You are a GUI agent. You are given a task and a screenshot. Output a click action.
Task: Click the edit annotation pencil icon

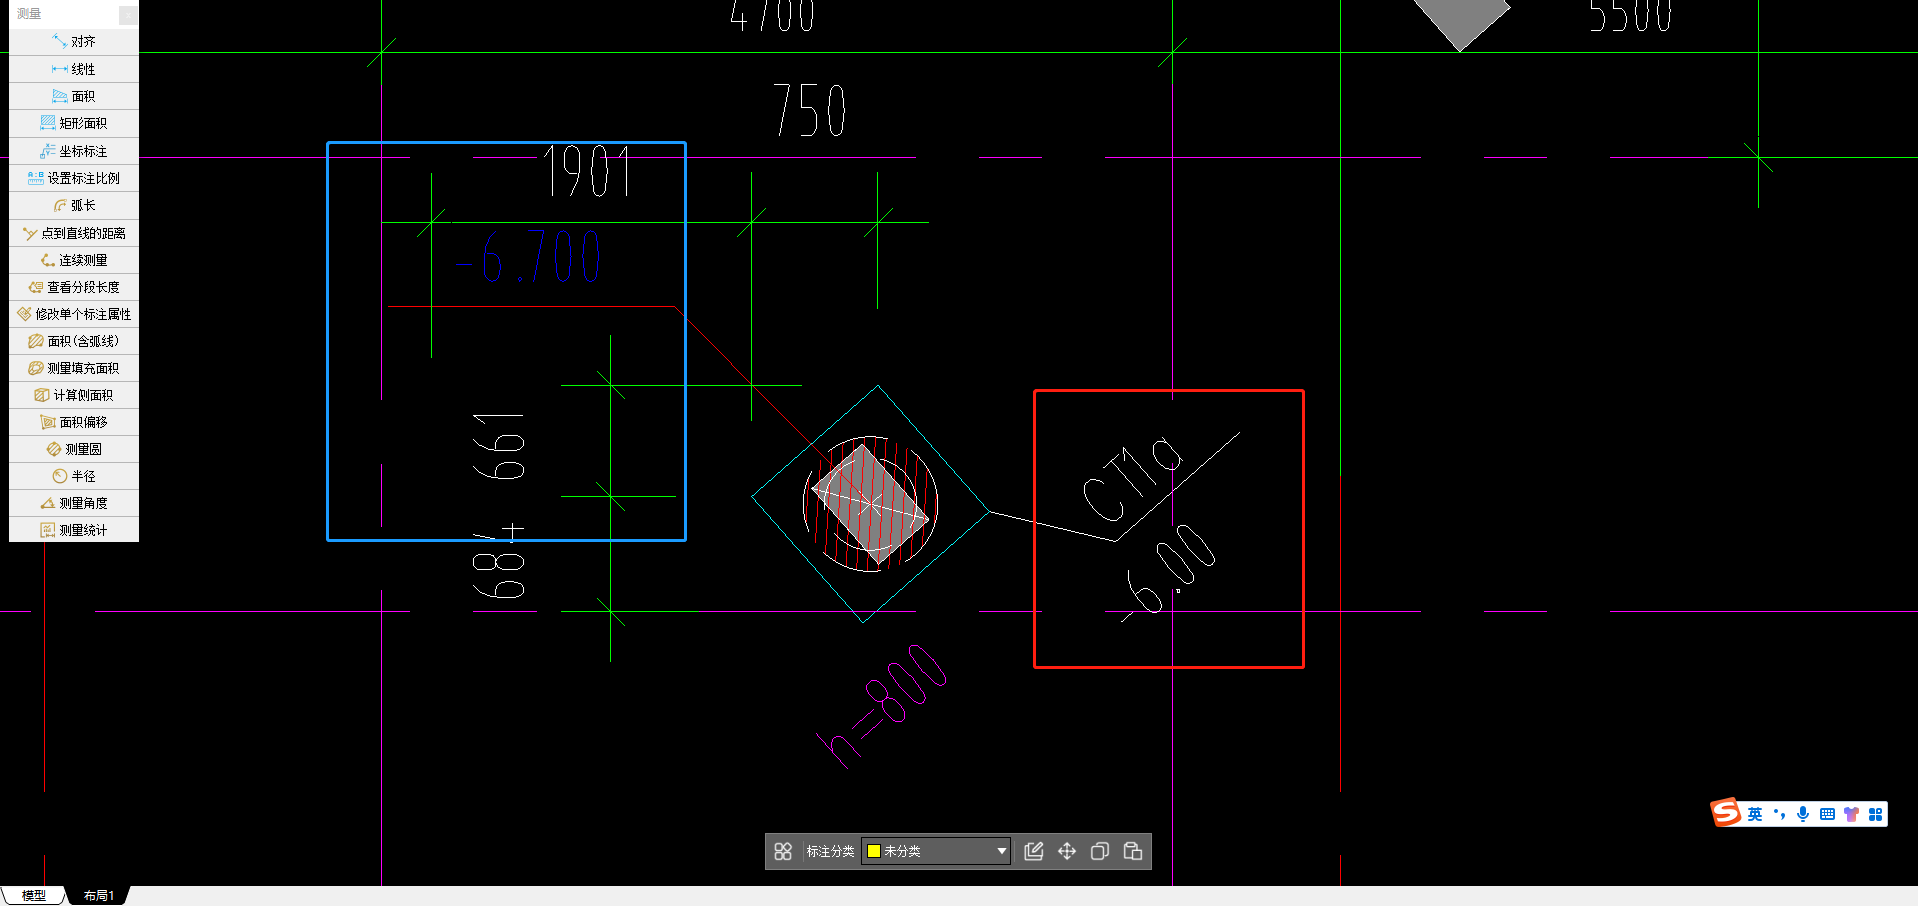click(x=1034, y=851)
